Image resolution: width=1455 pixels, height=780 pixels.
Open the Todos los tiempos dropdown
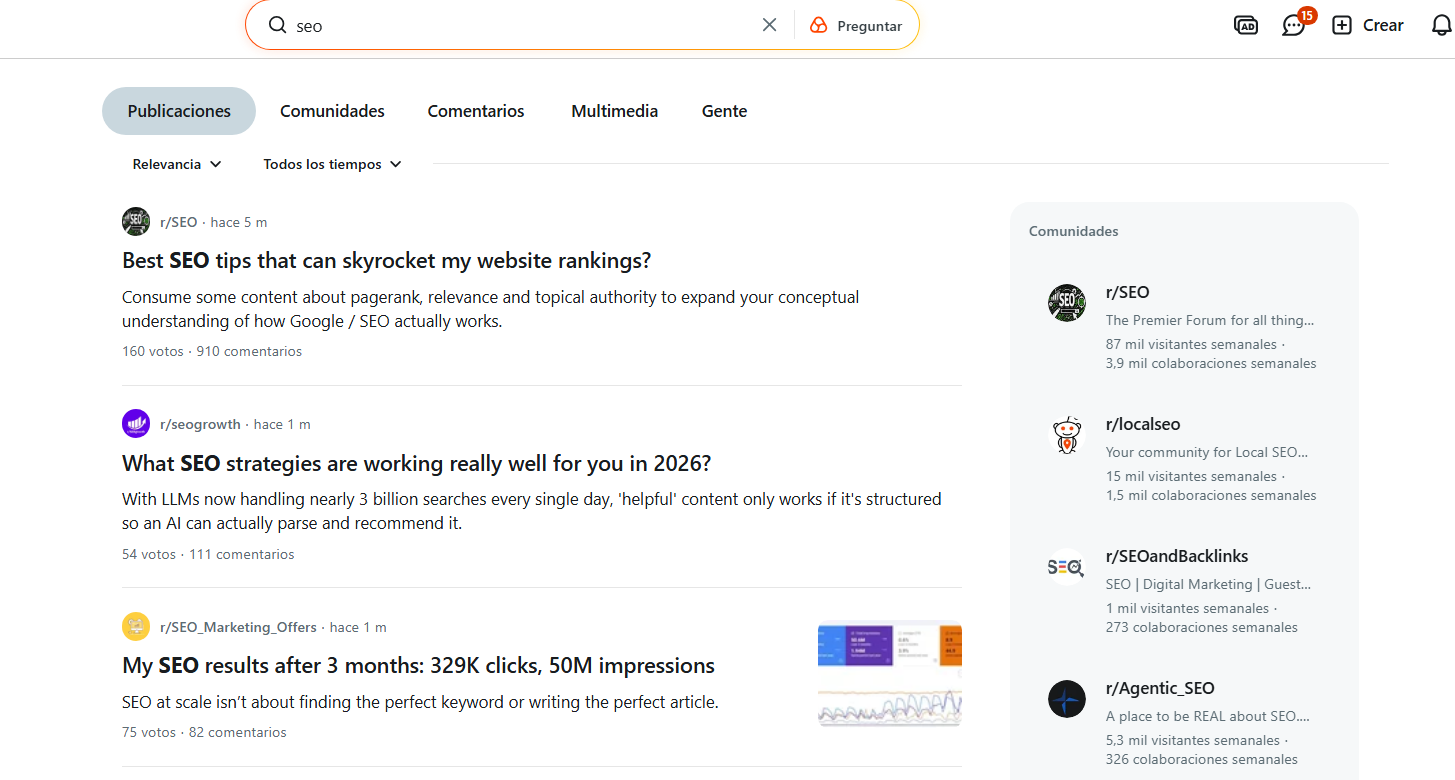[332, 164]
